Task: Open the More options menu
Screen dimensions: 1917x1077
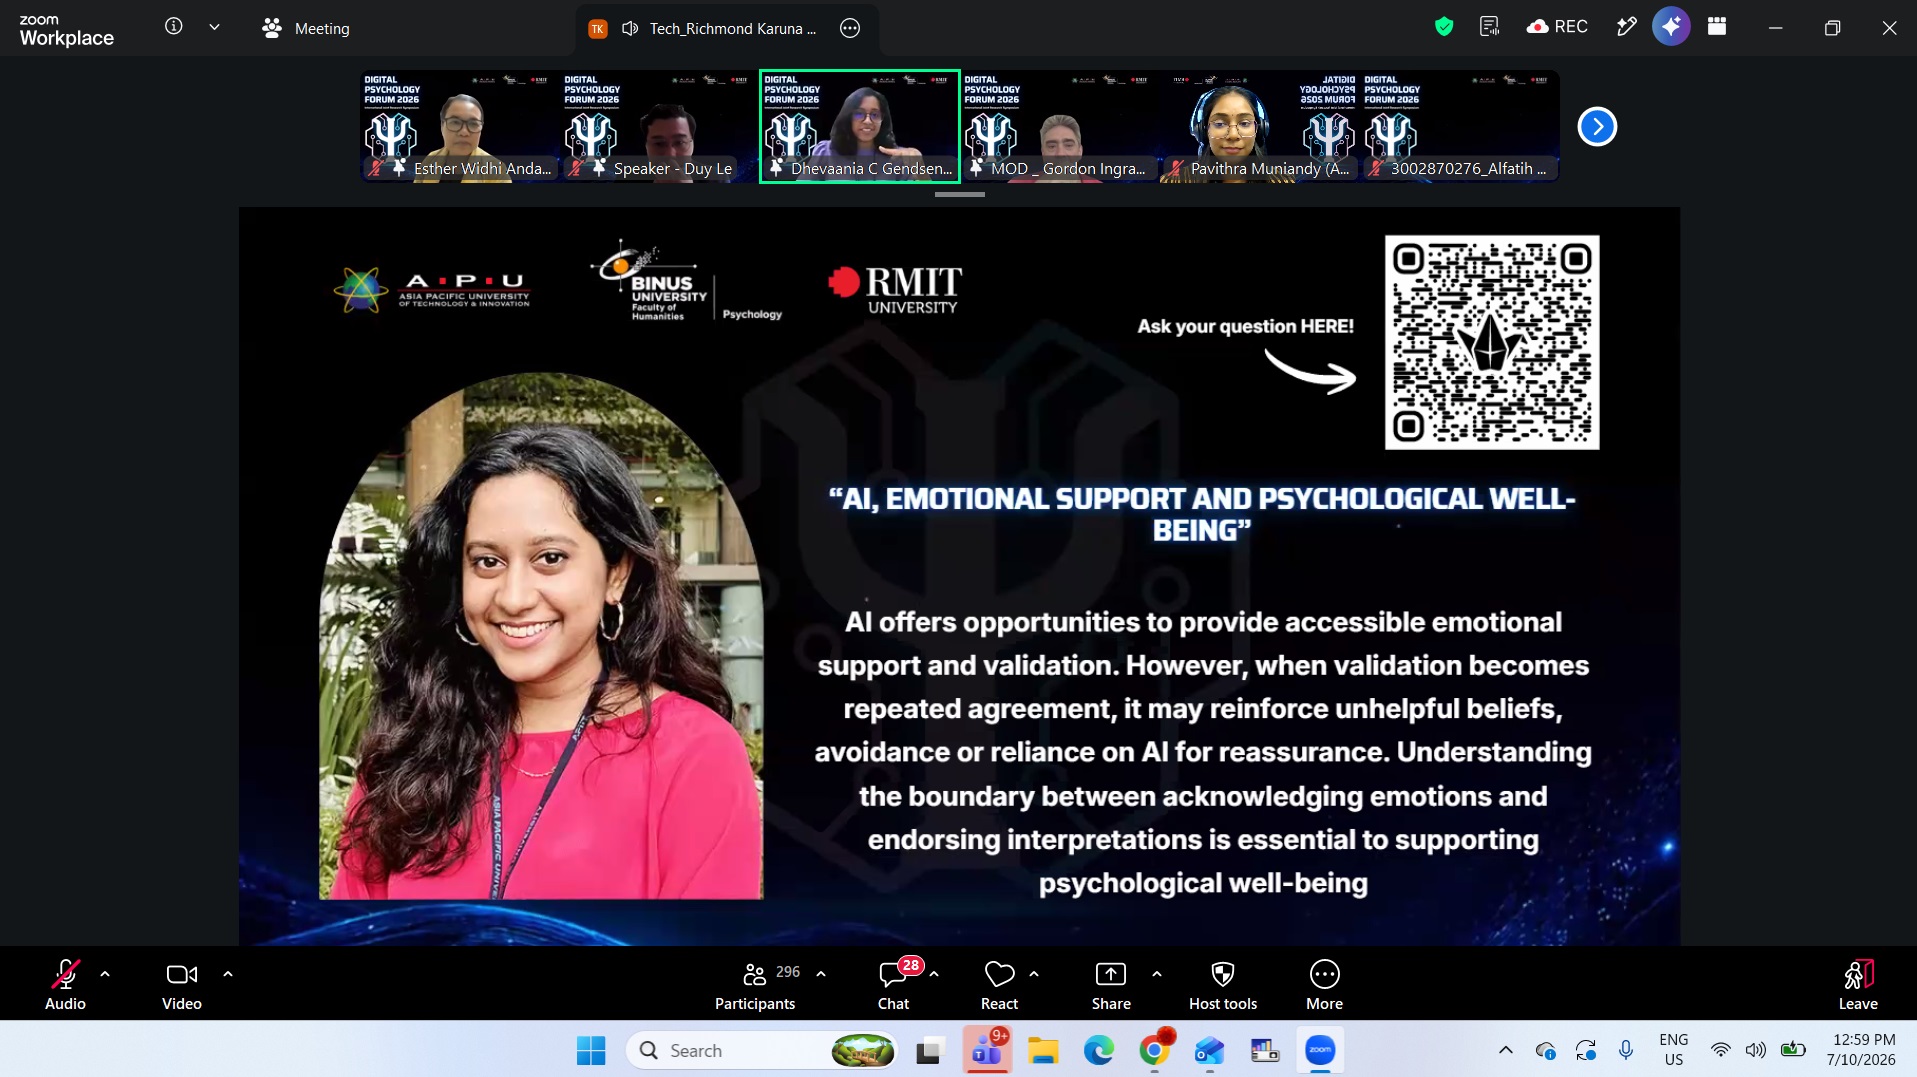Action: click(x=1324, y=985)
